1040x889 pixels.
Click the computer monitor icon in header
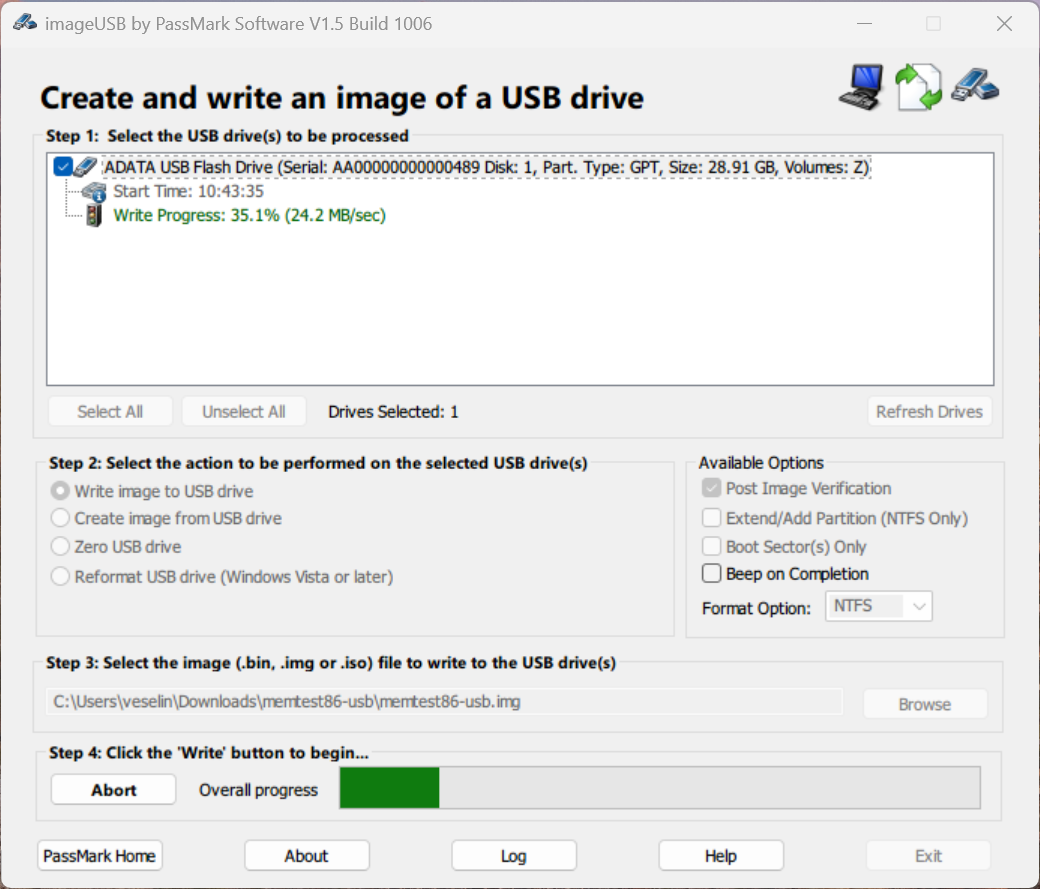(x=861, y=86)
